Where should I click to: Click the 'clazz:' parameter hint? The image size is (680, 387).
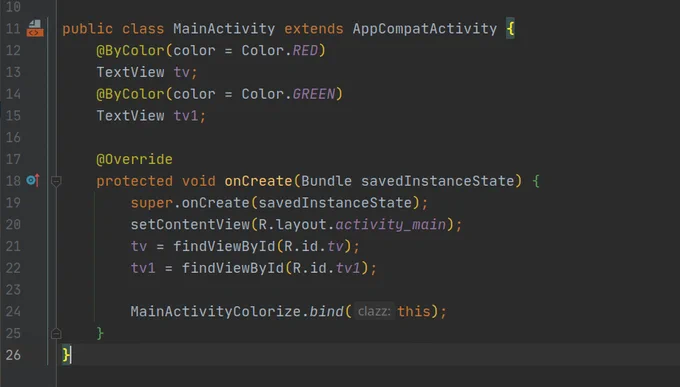click(374, 312)
